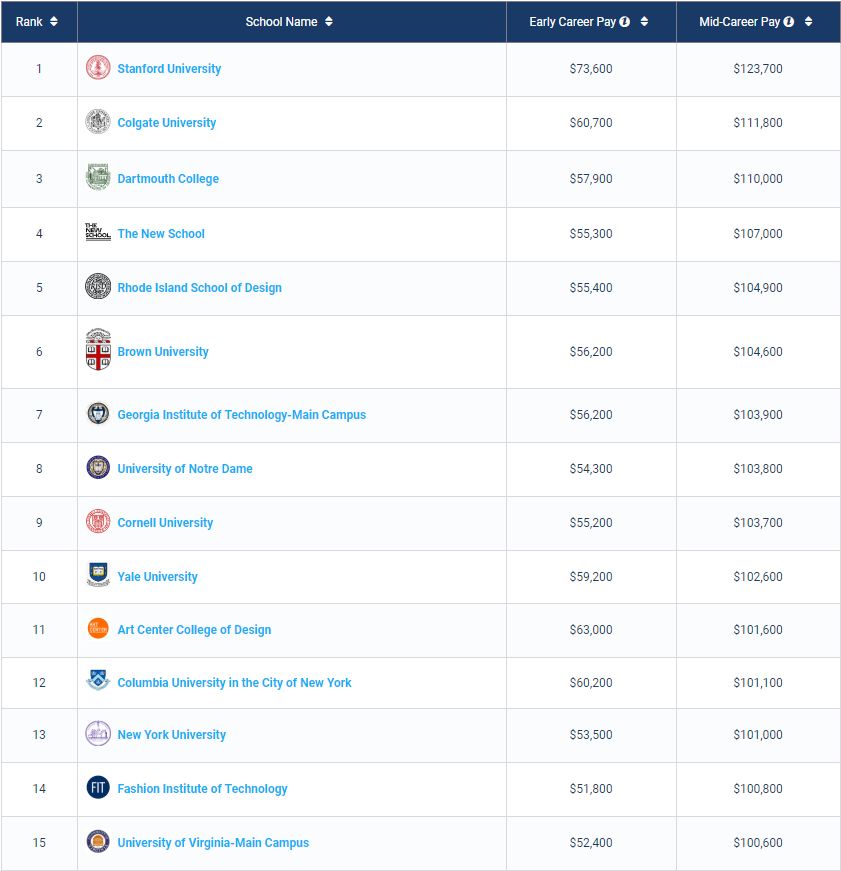Open Georgia Institute of Technology-Main Campus link
841x871 pixels.
[242, 415]
